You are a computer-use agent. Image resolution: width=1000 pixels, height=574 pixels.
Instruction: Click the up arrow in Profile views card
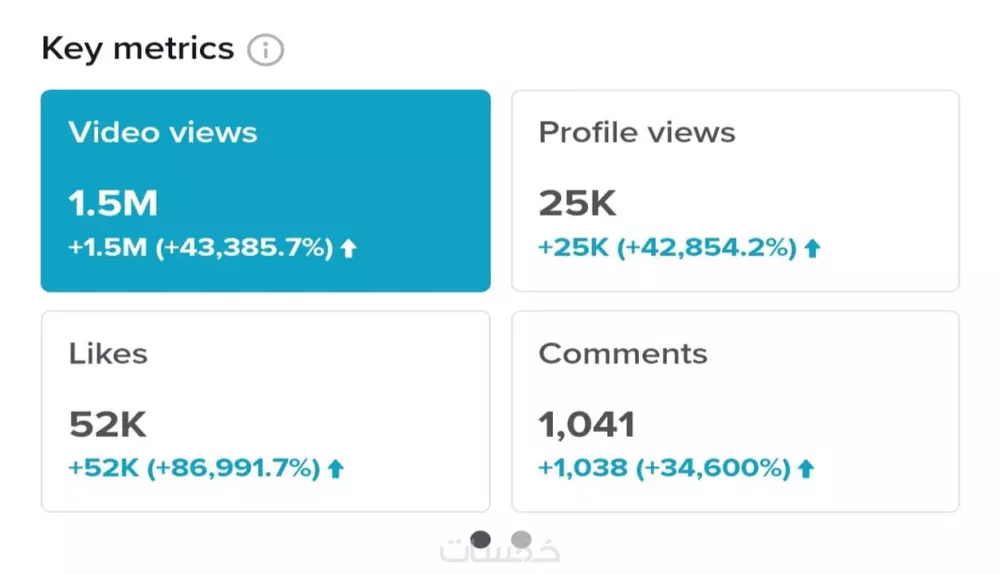[812, 249]
